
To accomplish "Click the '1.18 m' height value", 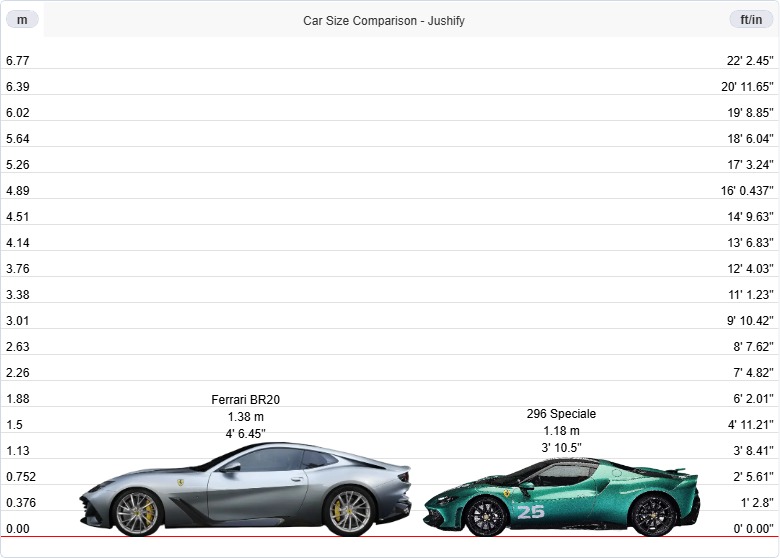I will [562, 431].
